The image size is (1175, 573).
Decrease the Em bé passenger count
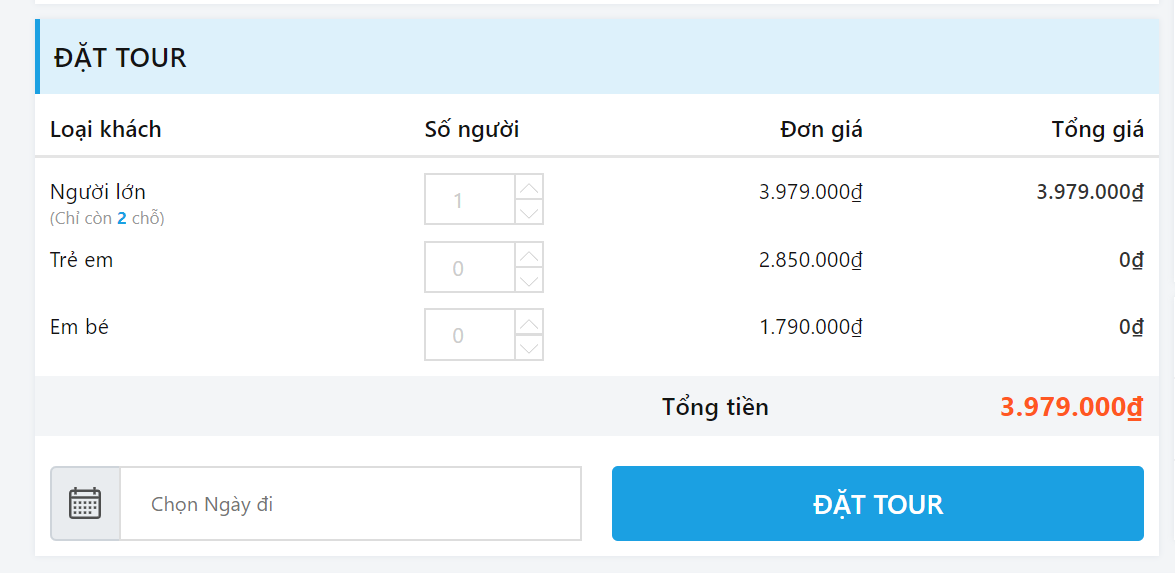pyautogui.click(x=529, y=348)
